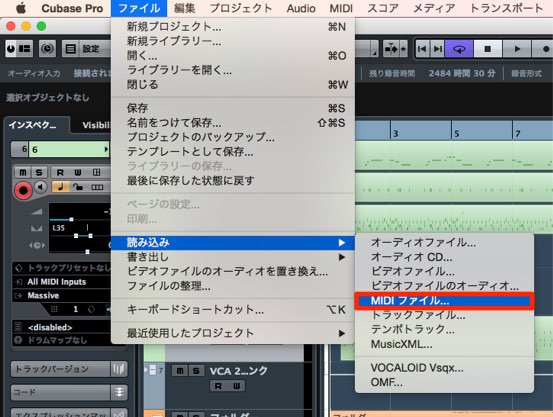553x417 pixels.
Task: Select オーディオファイル... in the import submenu
Action: [444, 243]
